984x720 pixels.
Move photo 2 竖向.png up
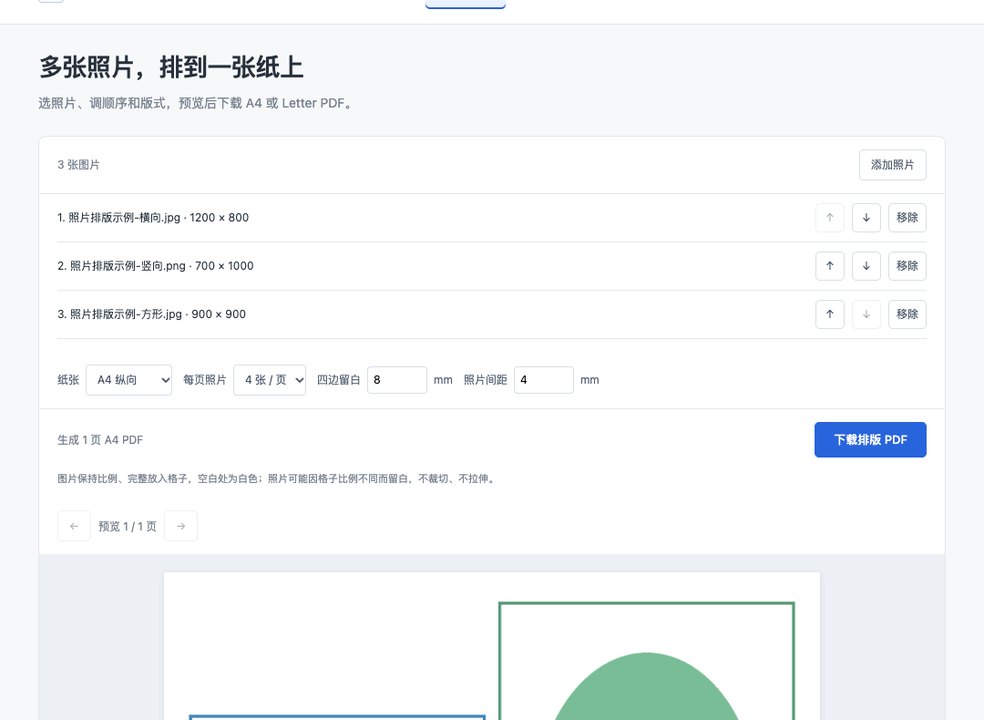830,266
